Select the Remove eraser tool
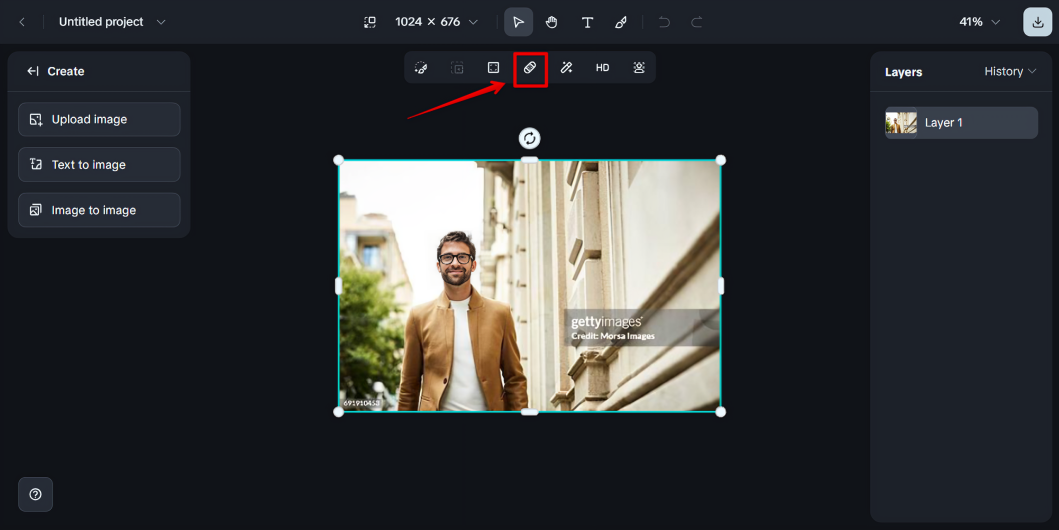 point(530,68)
